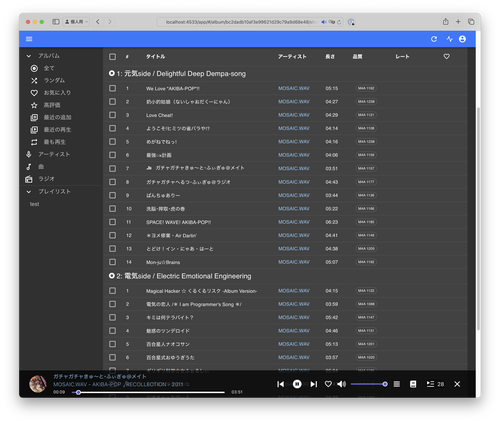Mute audio with the speaker icon
500x423 pixels.
point(342,384)
